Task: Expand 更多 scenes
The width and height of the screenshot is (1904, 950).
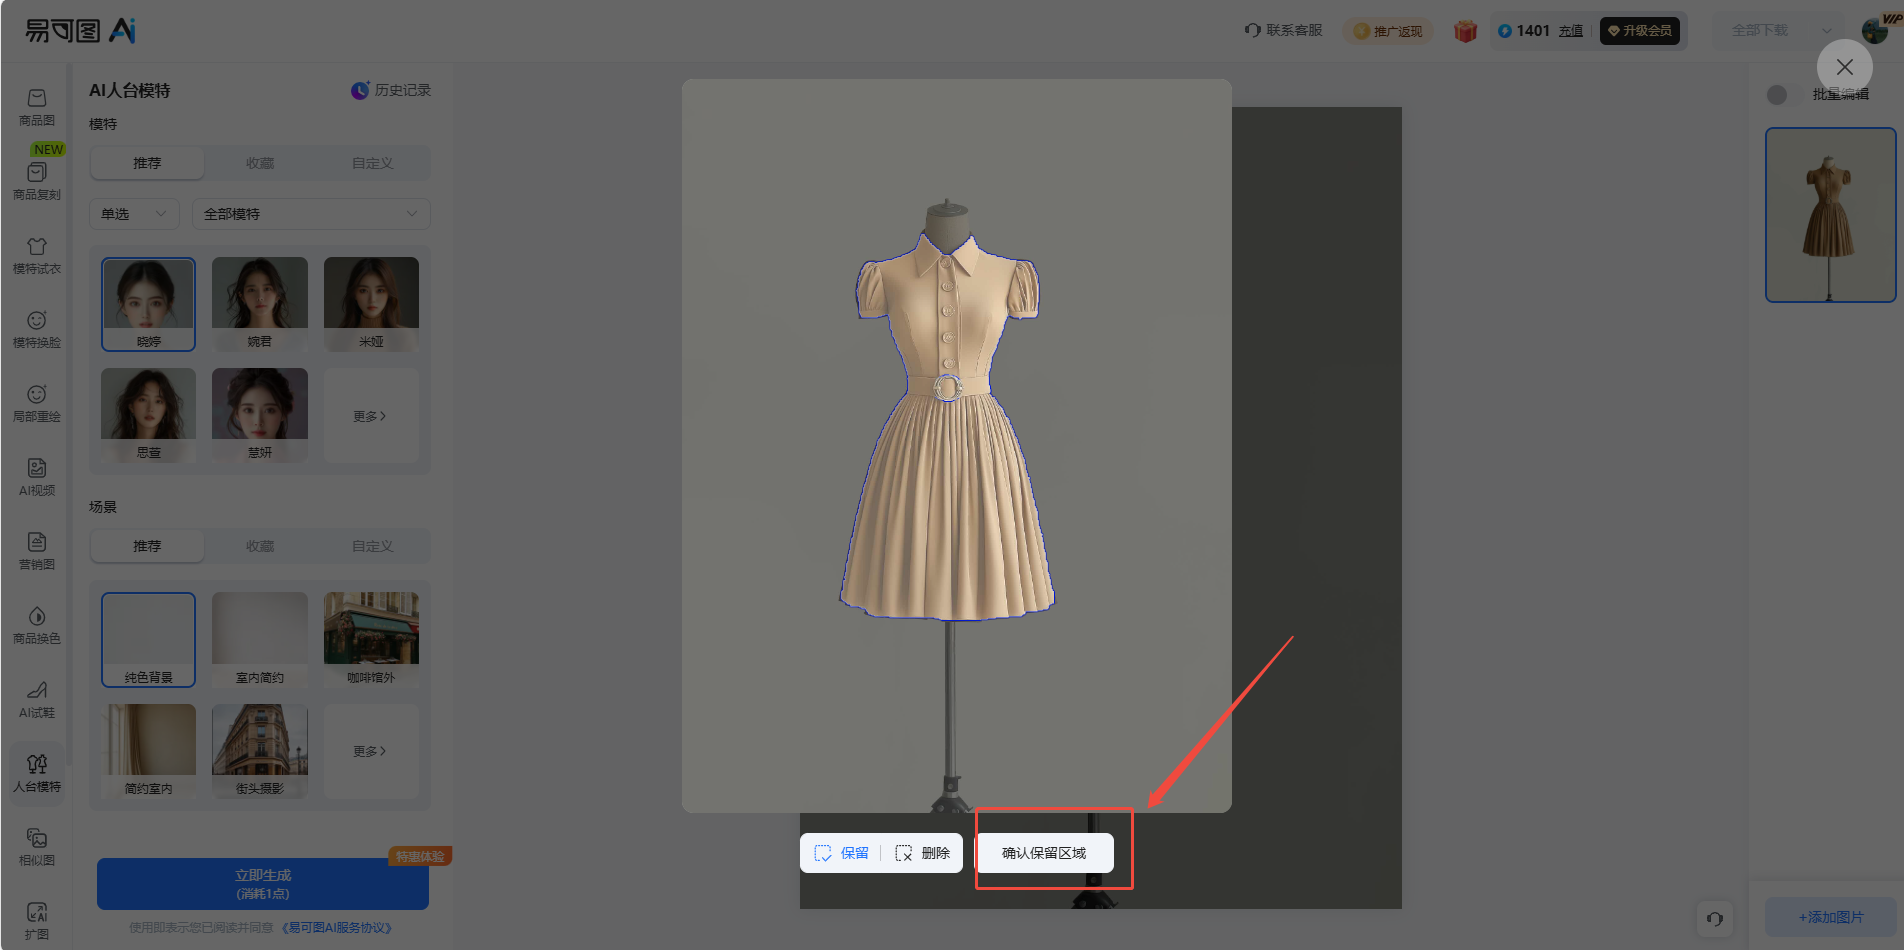Action: click(x=371, y=751)
